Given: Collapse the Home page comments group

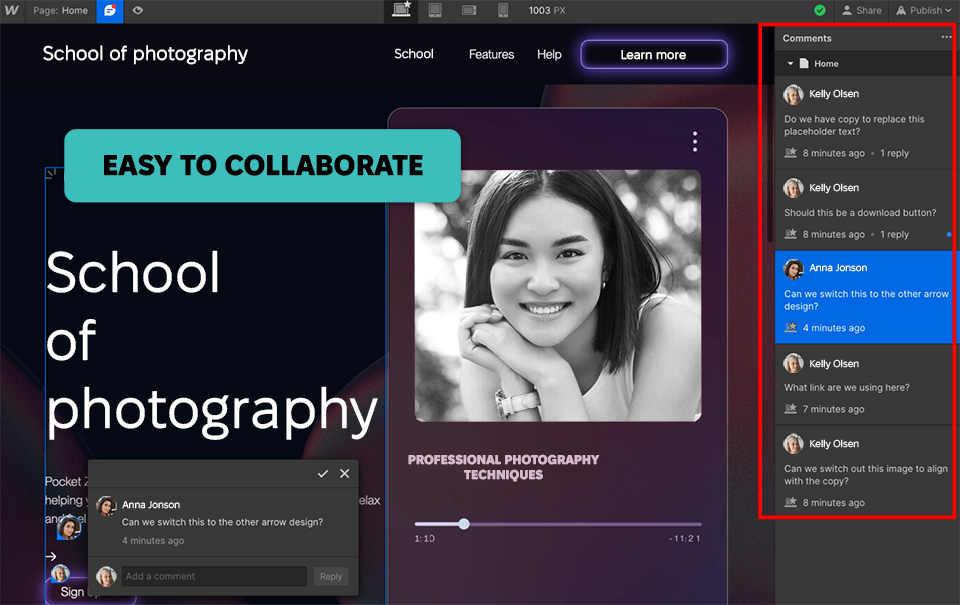Looking at the screenshot, I should coord(790,64).
